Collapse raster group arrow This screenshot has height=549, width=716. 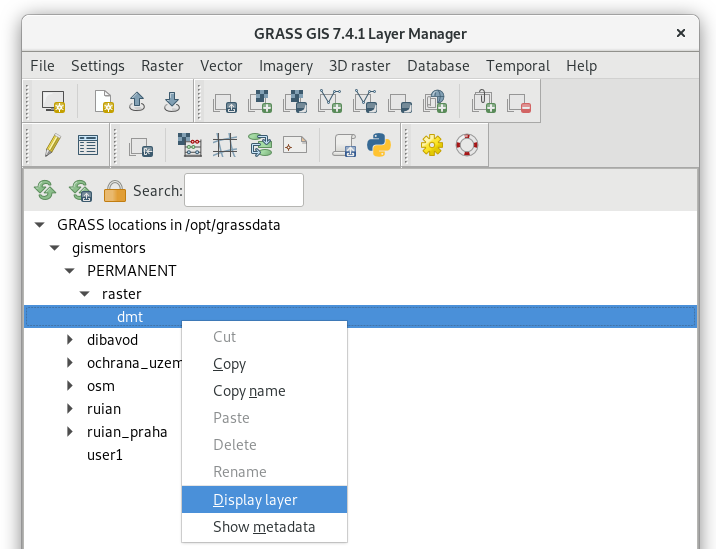coord(85,294)
